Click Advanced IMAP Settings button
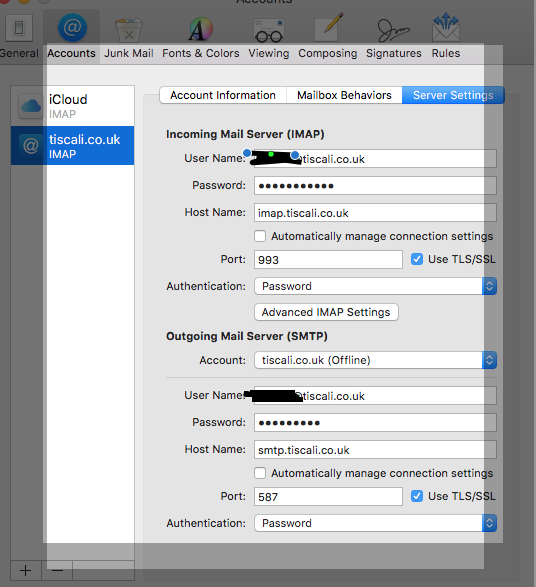This screenshot has width=536, height=587. click(x=326, y=312)
